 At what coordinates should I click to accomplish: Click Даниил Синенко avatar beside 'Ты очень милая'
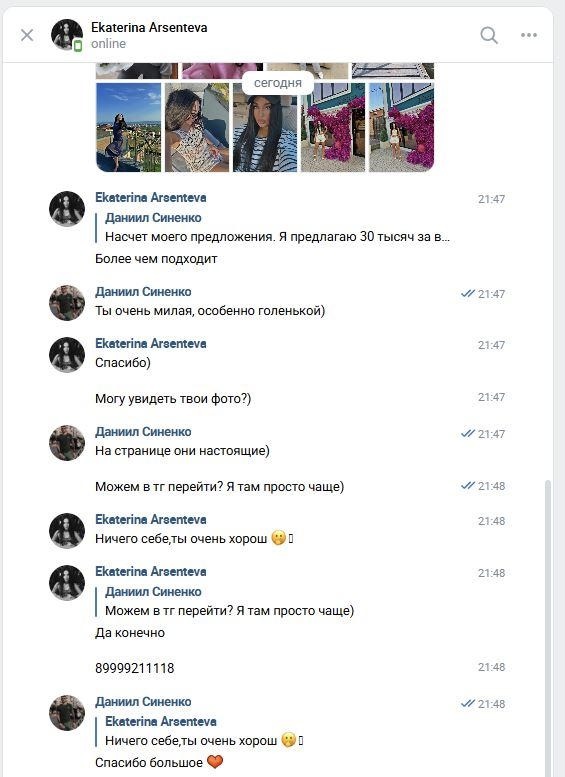[x=67, y=303]
